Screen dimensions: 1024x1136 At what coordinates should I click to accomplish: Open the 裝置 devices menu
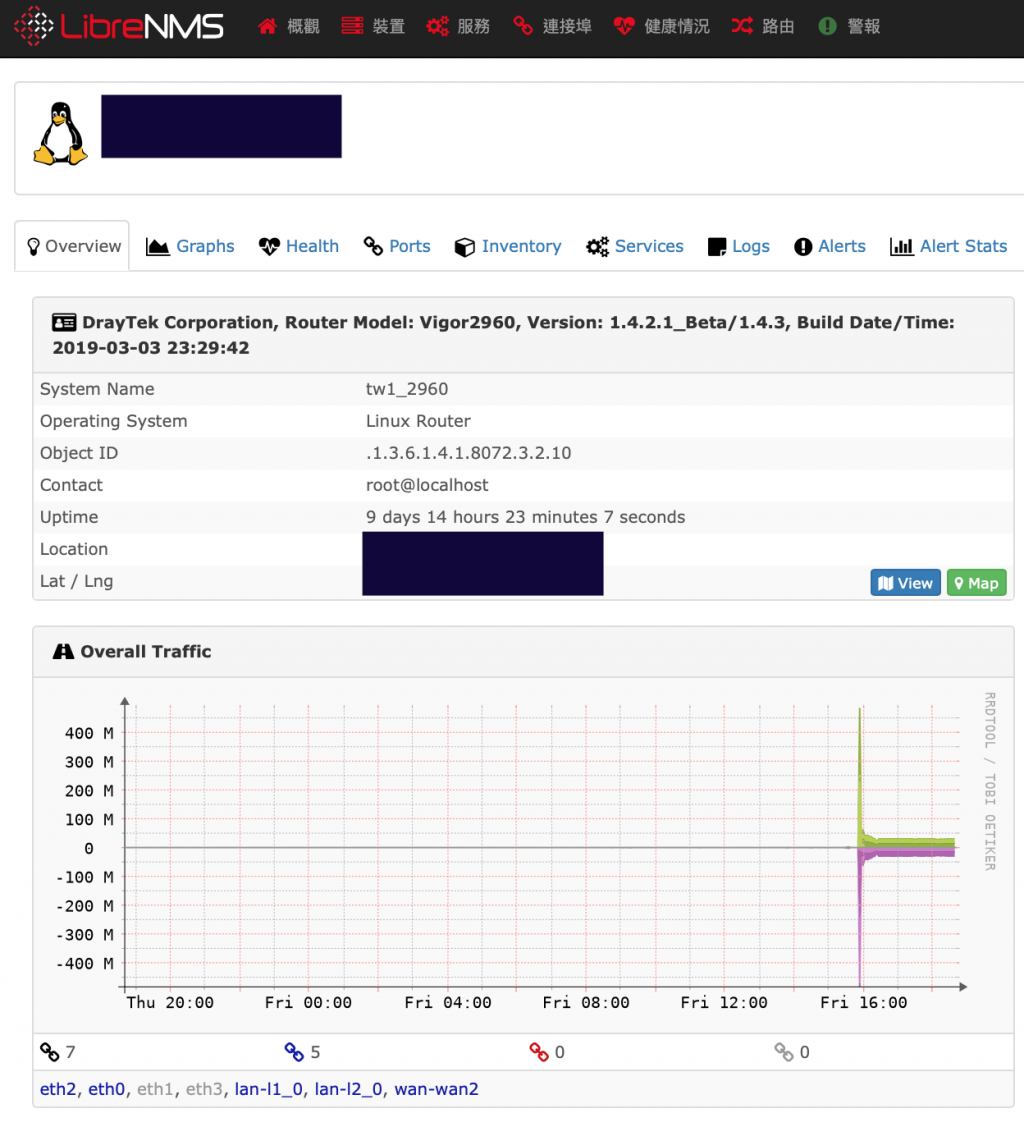373,26
